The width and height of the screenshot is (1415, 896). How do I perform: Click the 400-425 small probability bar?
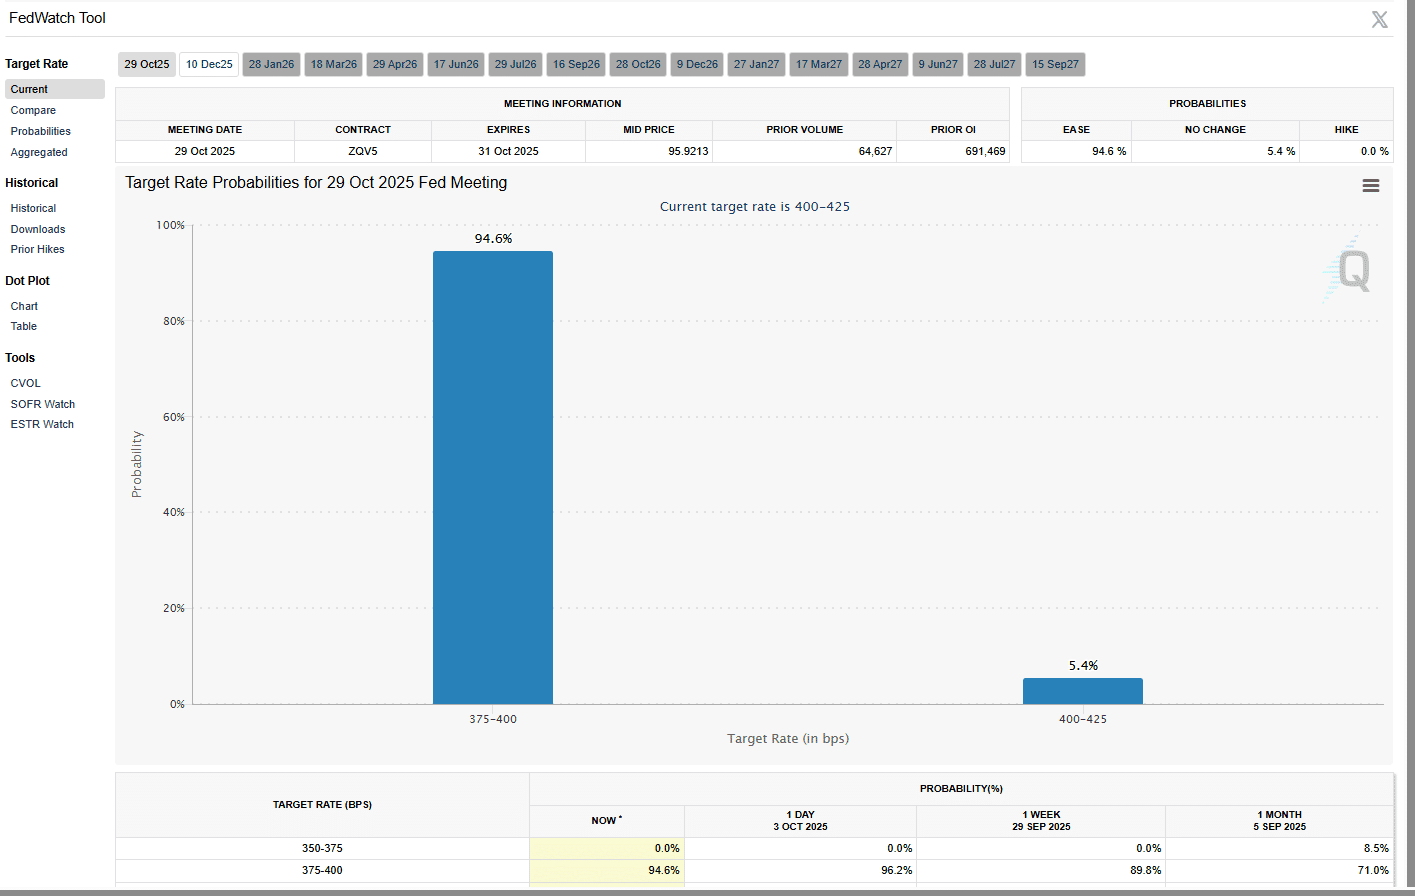pos(1082,691)
